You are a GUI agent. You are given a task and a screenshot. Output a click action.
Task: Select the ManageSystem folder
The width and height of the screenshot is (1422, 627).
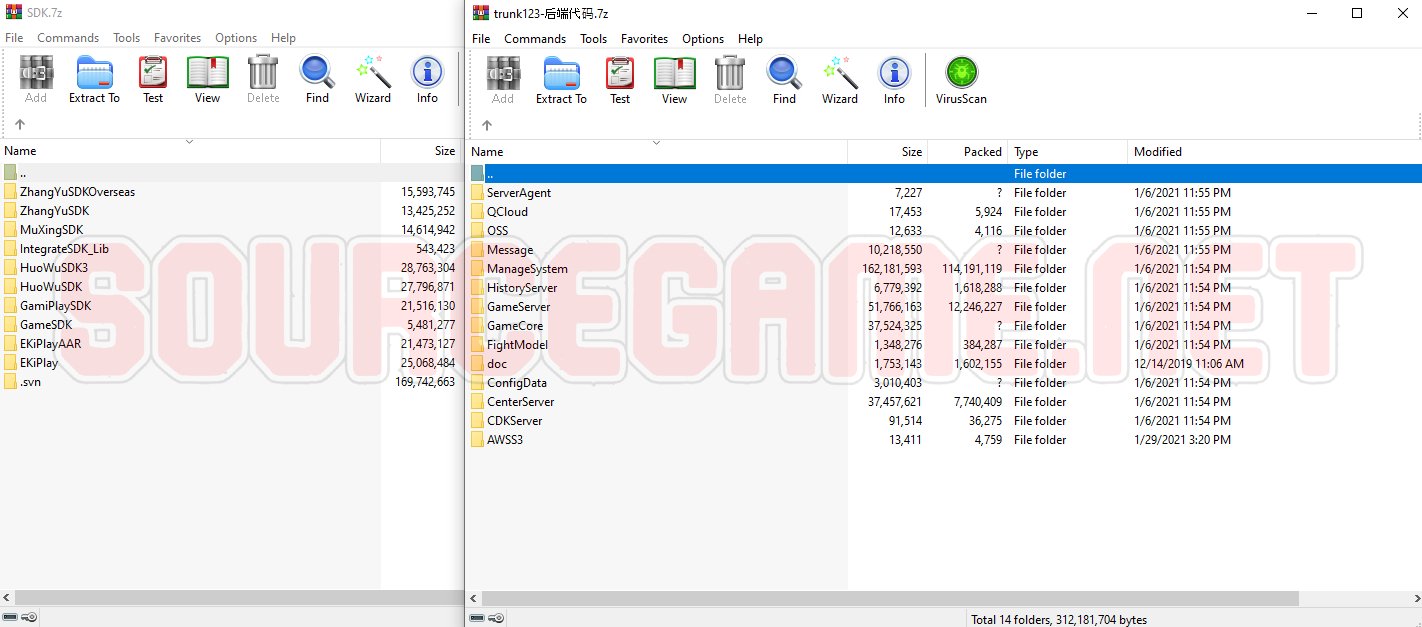526,269
